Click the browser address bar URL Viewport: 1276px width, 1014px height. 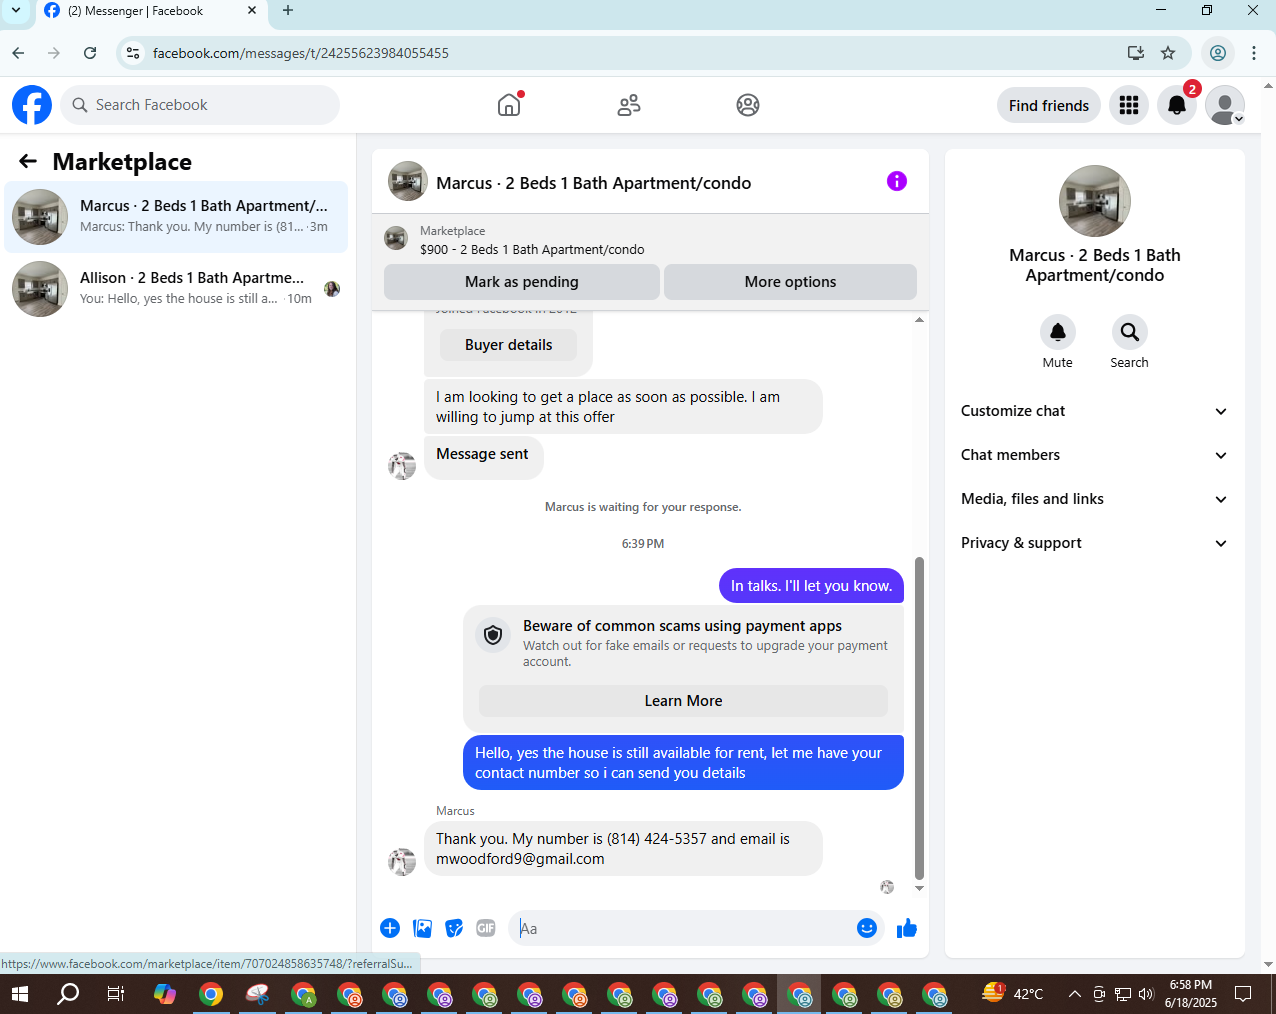[301, 53]
